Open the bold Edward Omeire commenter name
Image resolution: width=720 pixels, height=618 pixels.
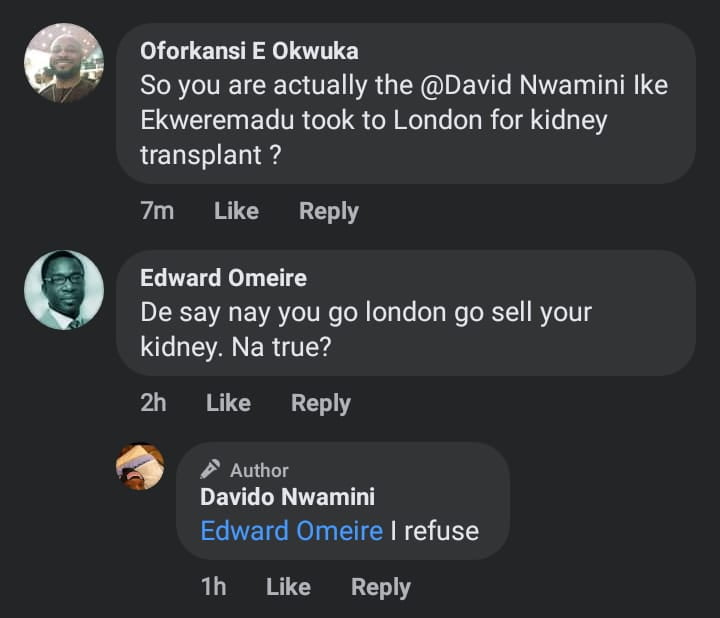223,278
